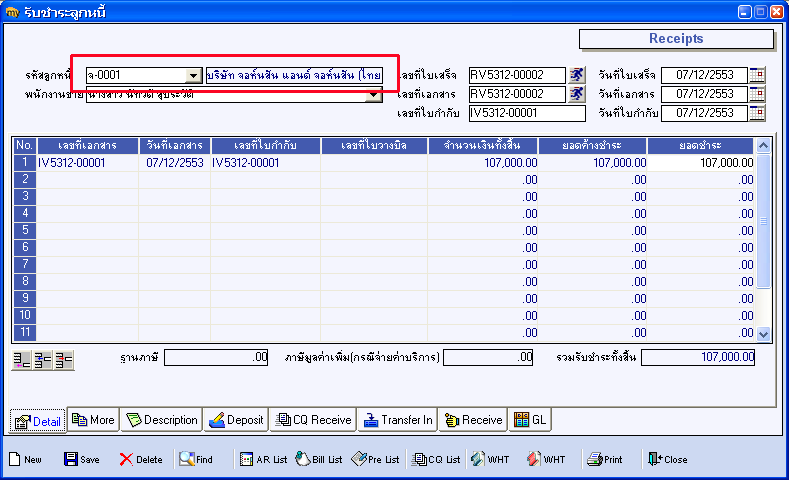789x480 pixels.
Task: Expand the salesperson dropdown list
Action: point(374,95)
